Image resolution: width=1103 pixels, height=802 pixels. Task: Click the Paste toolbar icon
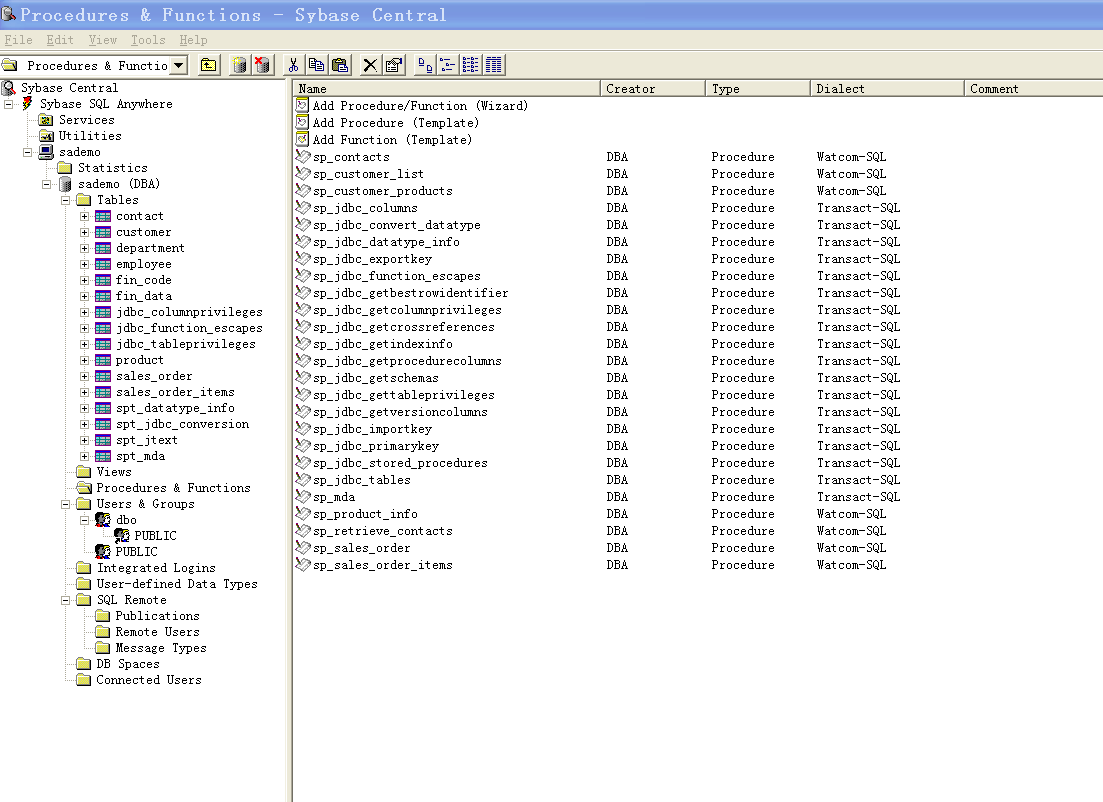(x=340, y=65)
